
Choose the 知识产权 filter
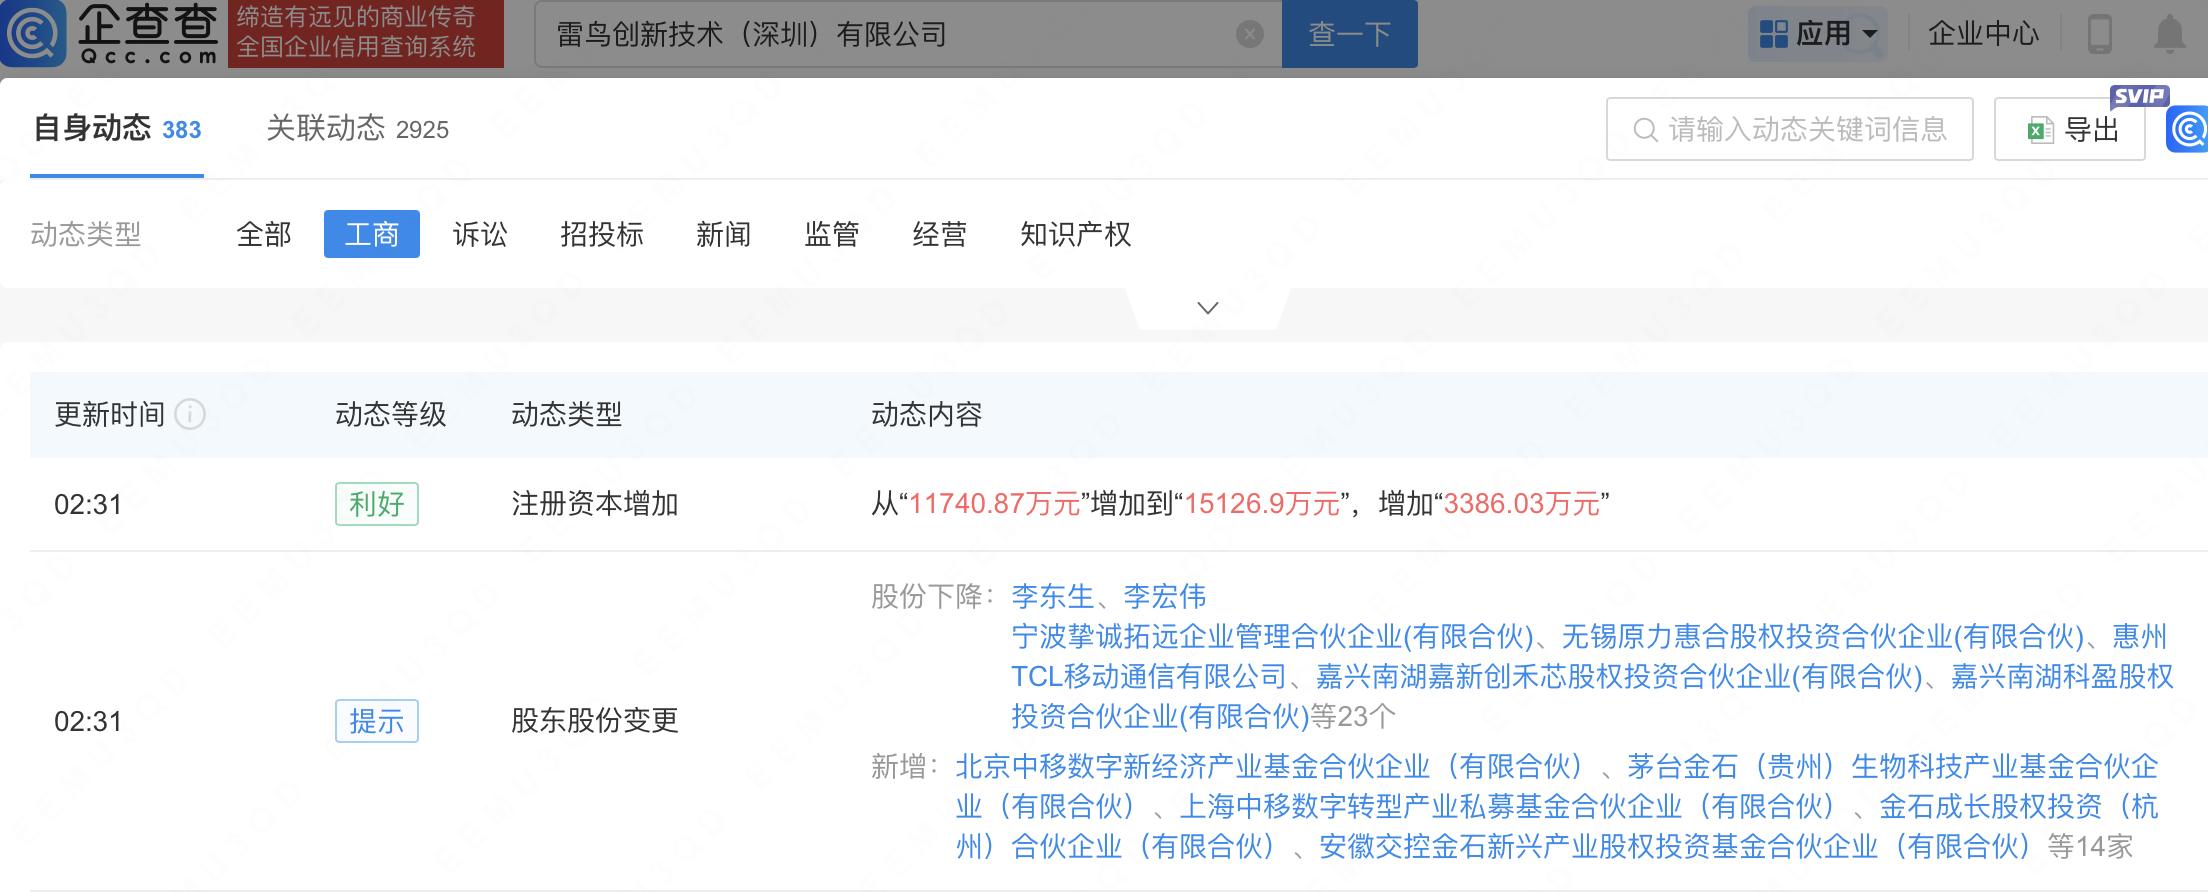pos(1075,235)
